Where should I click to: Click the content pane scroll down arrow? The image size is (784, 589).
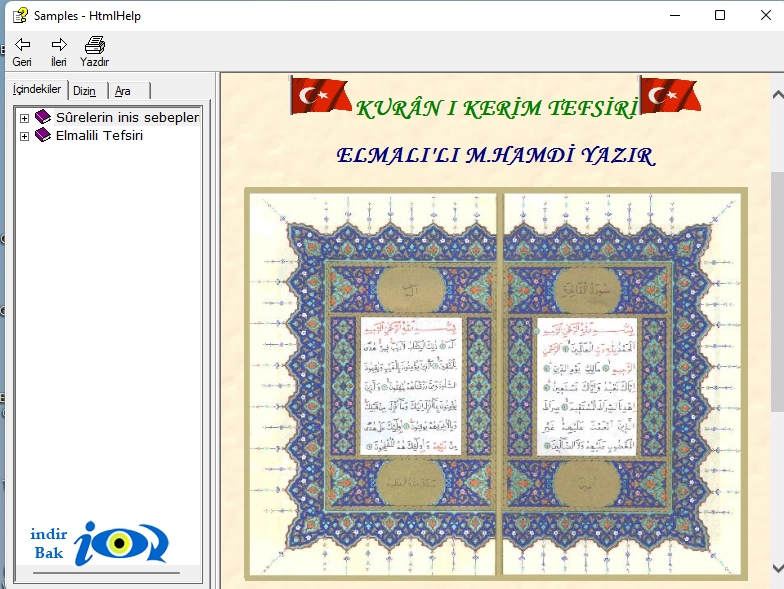point(778,568)
